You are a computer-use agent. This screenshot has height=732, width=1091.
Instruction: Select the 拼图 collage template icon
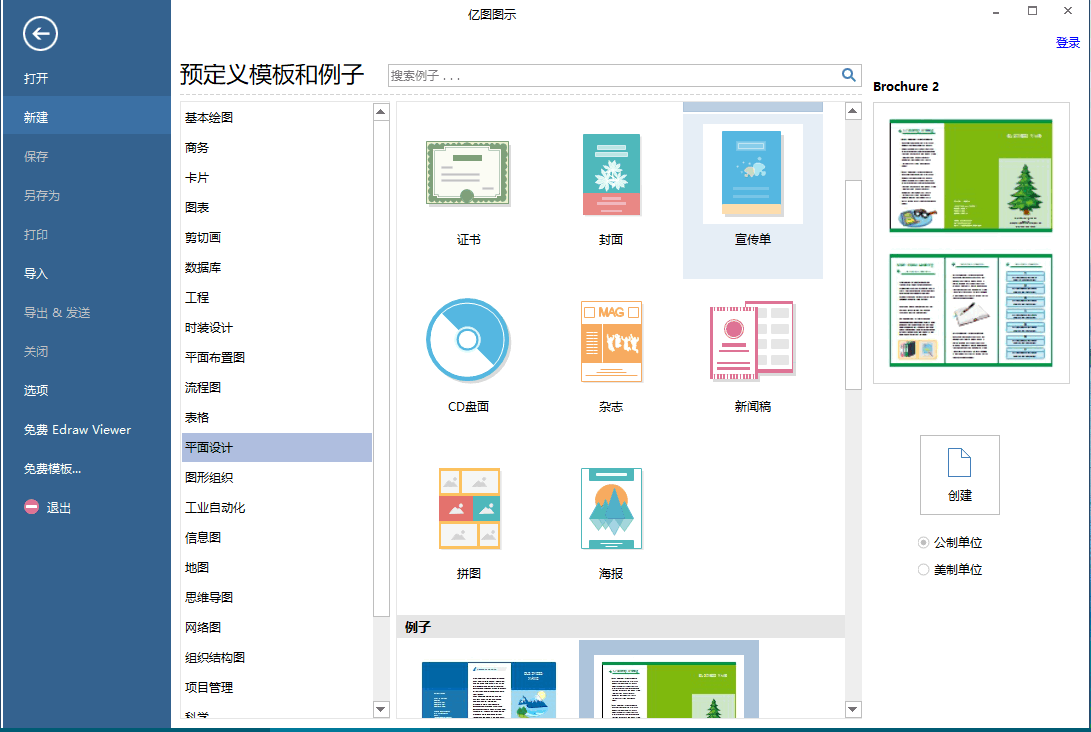pos(469,508)
